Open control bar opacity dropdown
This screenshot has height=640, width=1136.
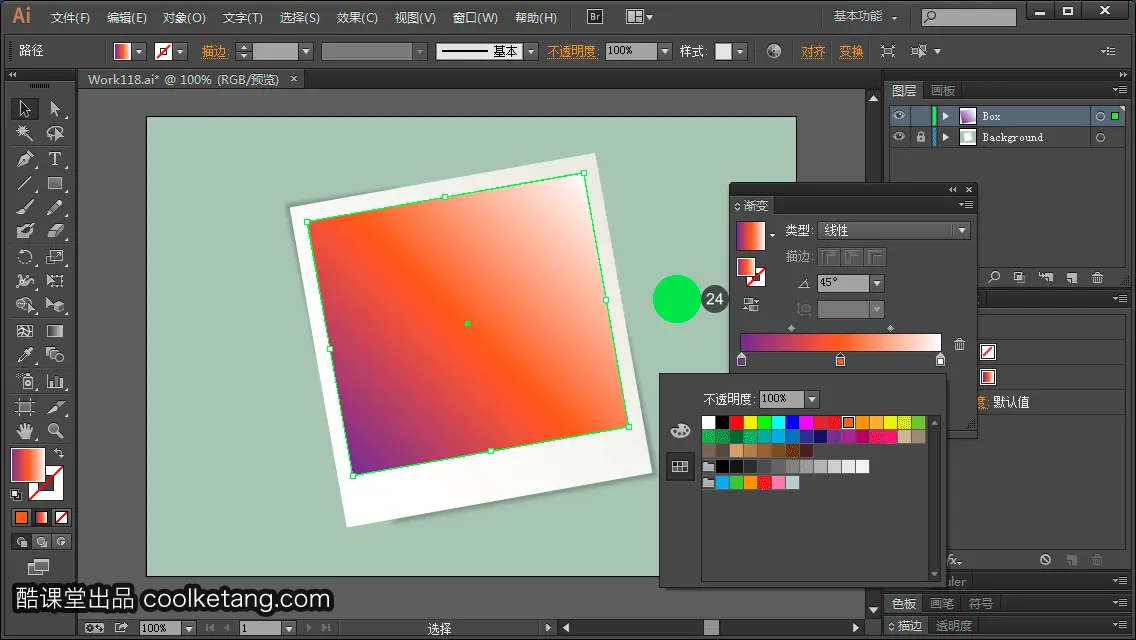coord(665,51)
